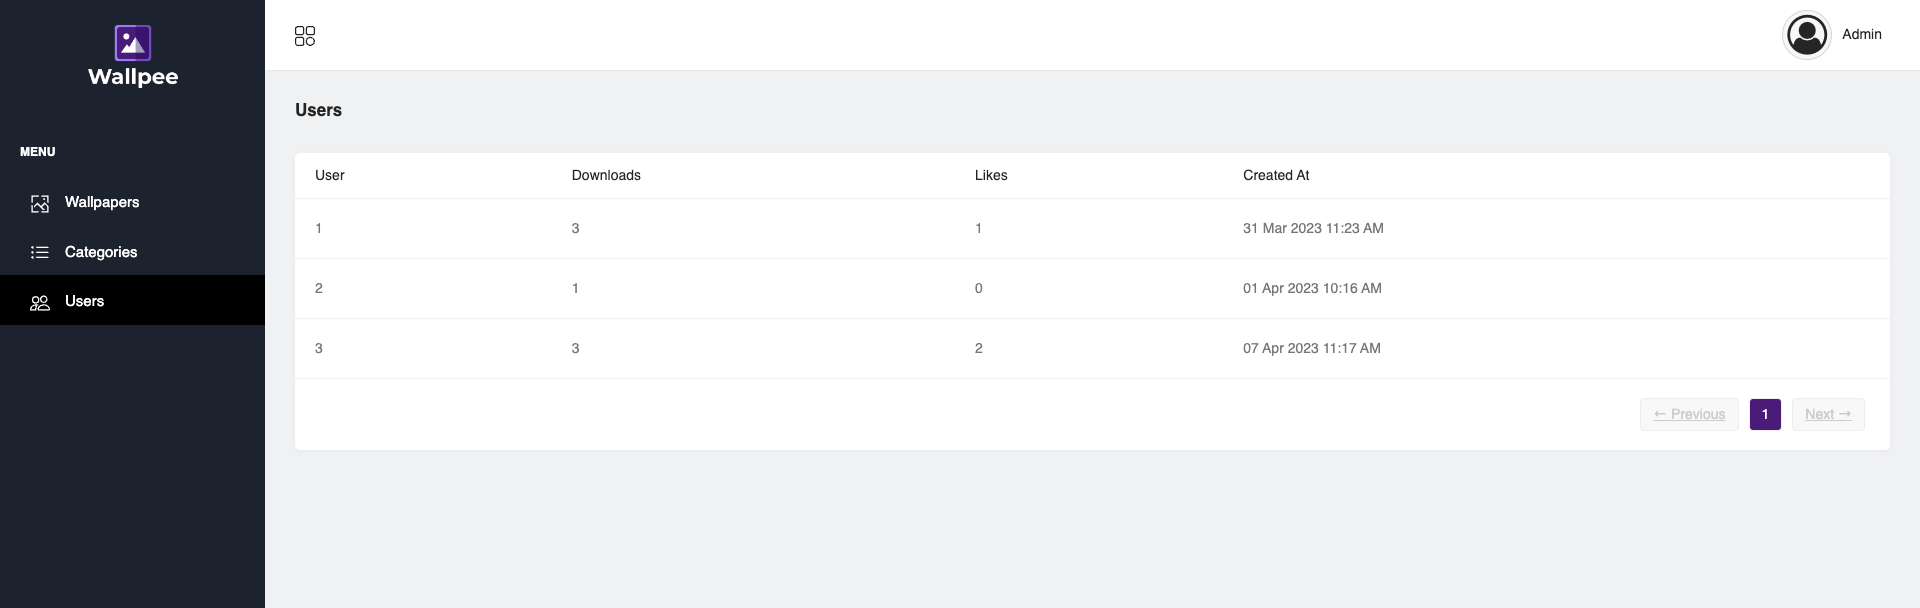Open the Admin account name menu
The width and height of the screenshot is (1920, 608).
point(1861,34)
